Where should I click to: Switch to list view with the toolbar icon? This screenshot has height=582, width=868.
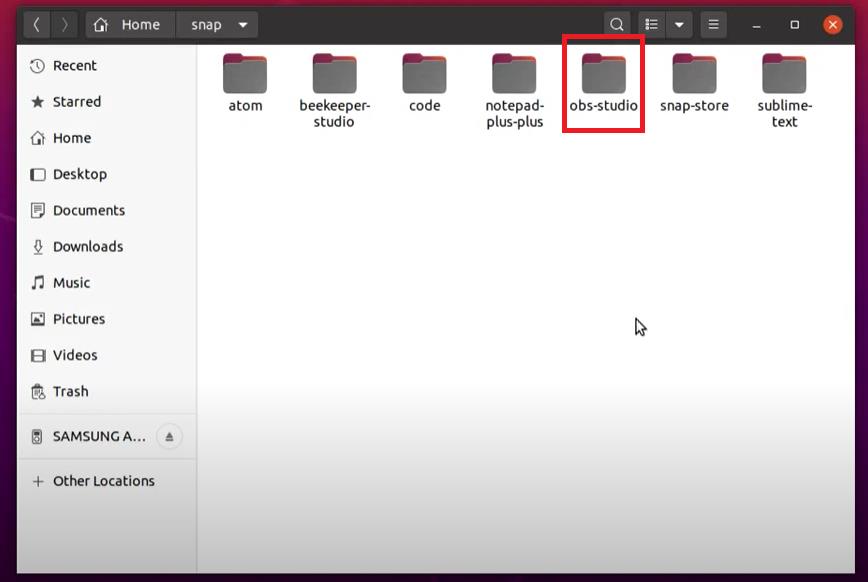[x=652, y=25]
